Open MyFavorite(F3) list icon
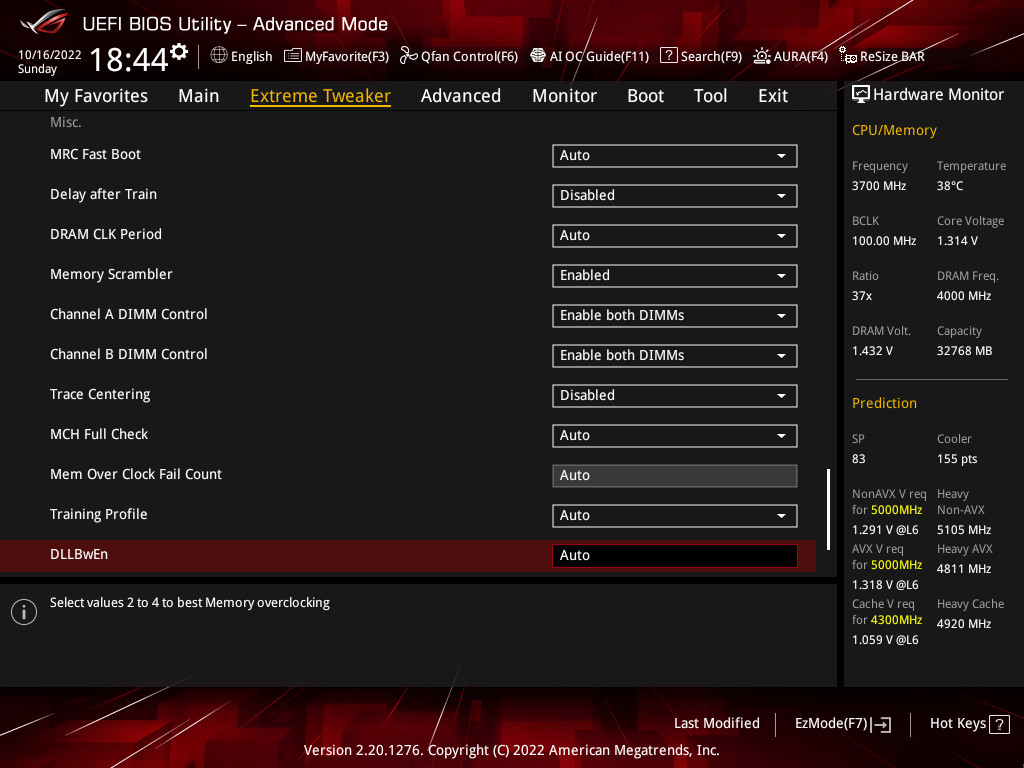This screenshot has width=1024, height=768. 293,56
